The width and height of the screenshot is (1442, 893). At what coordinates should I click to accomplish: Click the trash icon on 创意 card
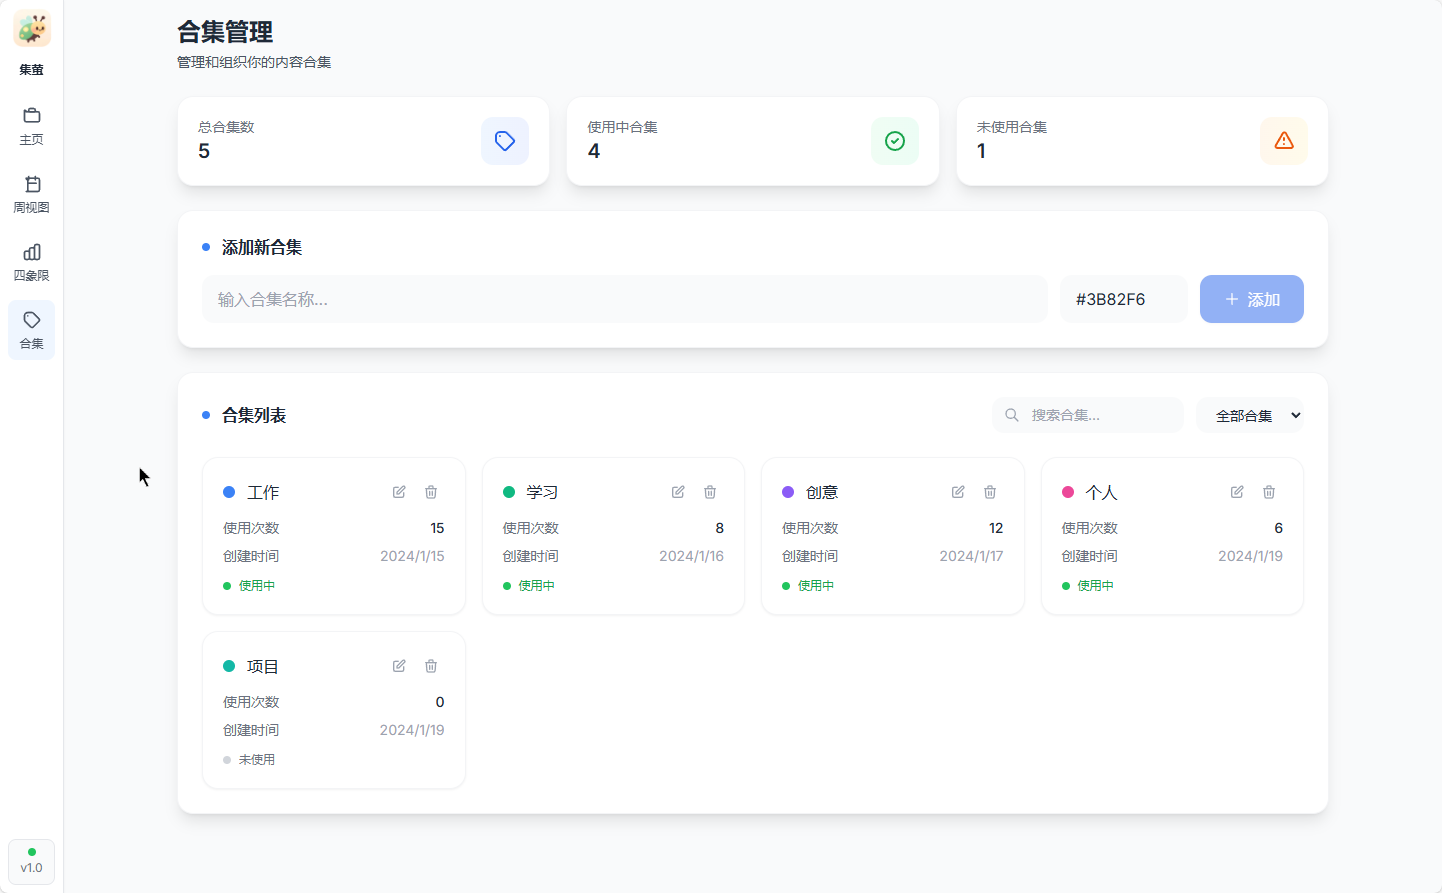(x=990, y=492)
